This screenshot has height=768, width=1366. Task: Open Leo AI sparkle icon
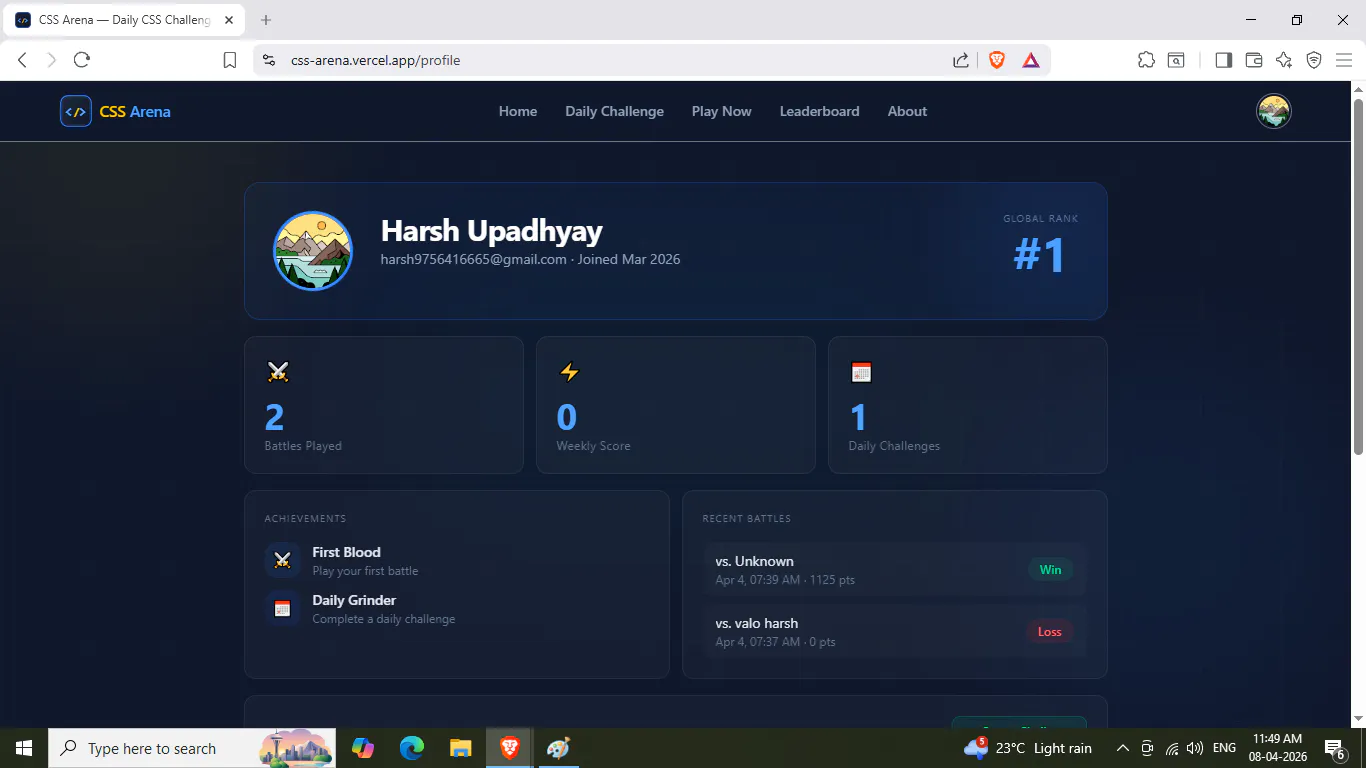(1284, 60)
